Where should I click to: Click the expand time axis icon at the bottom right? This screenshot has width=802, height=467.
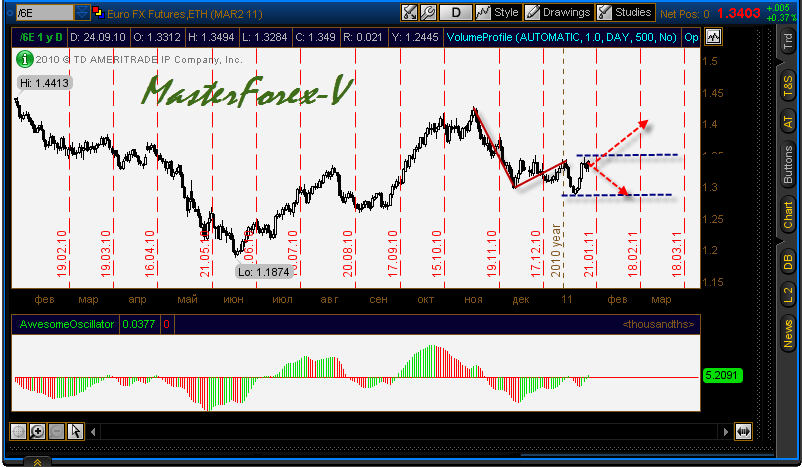[x=743, y=431]
